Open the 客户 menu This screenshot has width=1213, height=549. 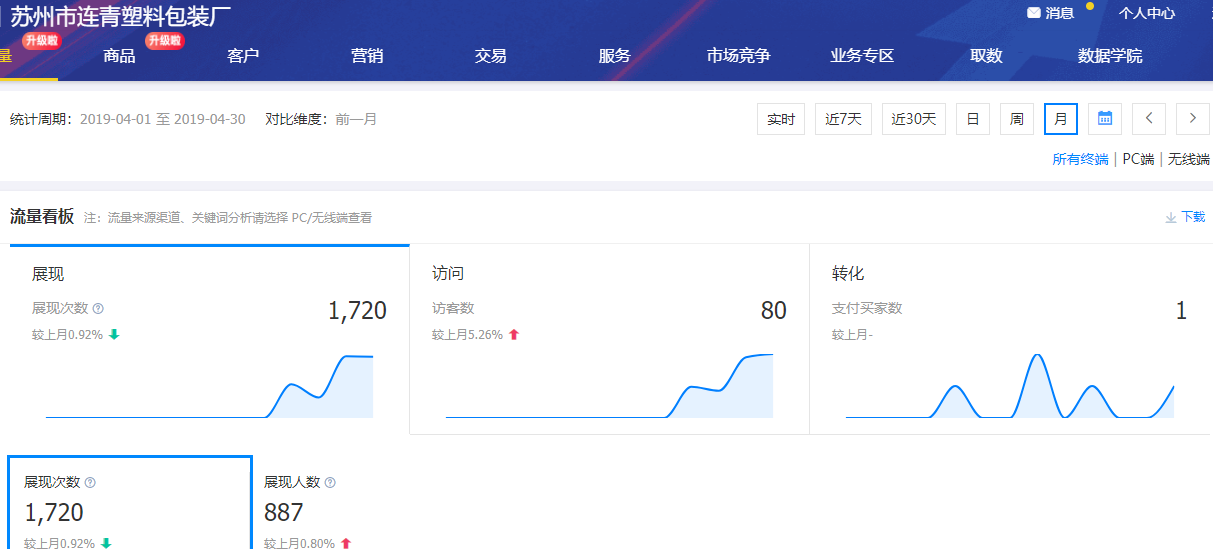[x=243, y=56]
